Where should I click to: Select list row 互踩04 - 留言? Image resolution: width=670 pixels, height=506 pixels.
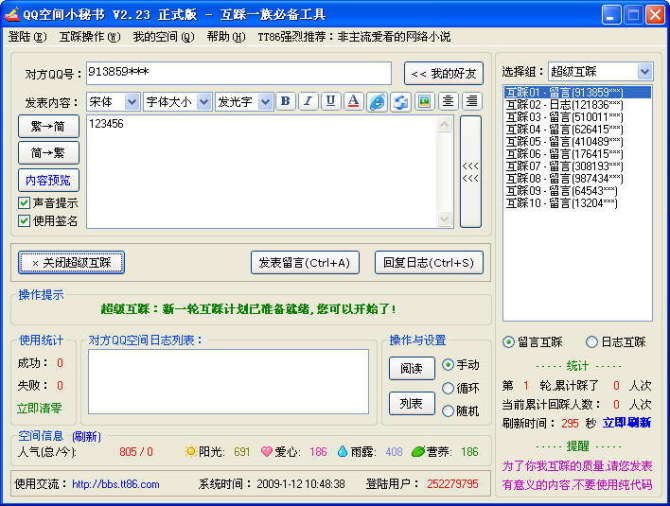(577, 129)
